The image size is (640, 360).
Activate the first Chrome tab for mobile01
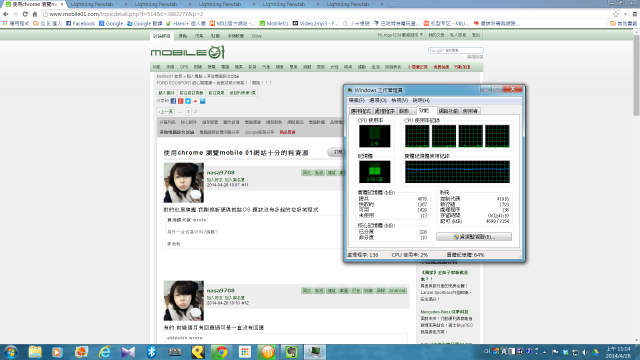point(34,4)
